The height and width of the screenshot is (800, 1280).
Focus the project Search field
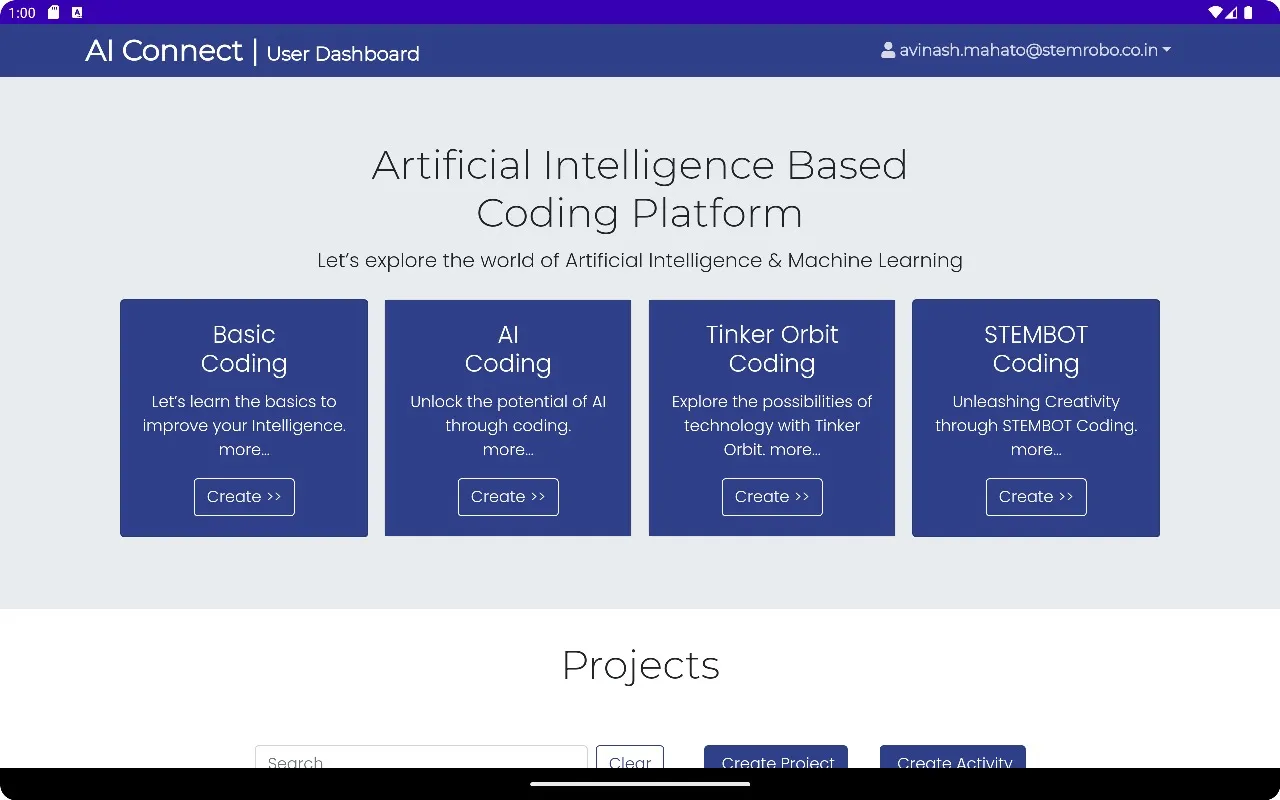[421, 757]
